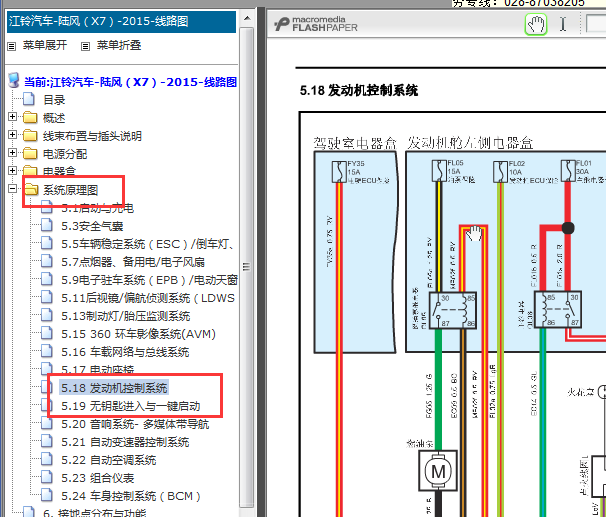Image resolution: width=606 pixels, height=517 pixels.
Task: Click the FL01 30A fuse symbol
Action: 568,171
